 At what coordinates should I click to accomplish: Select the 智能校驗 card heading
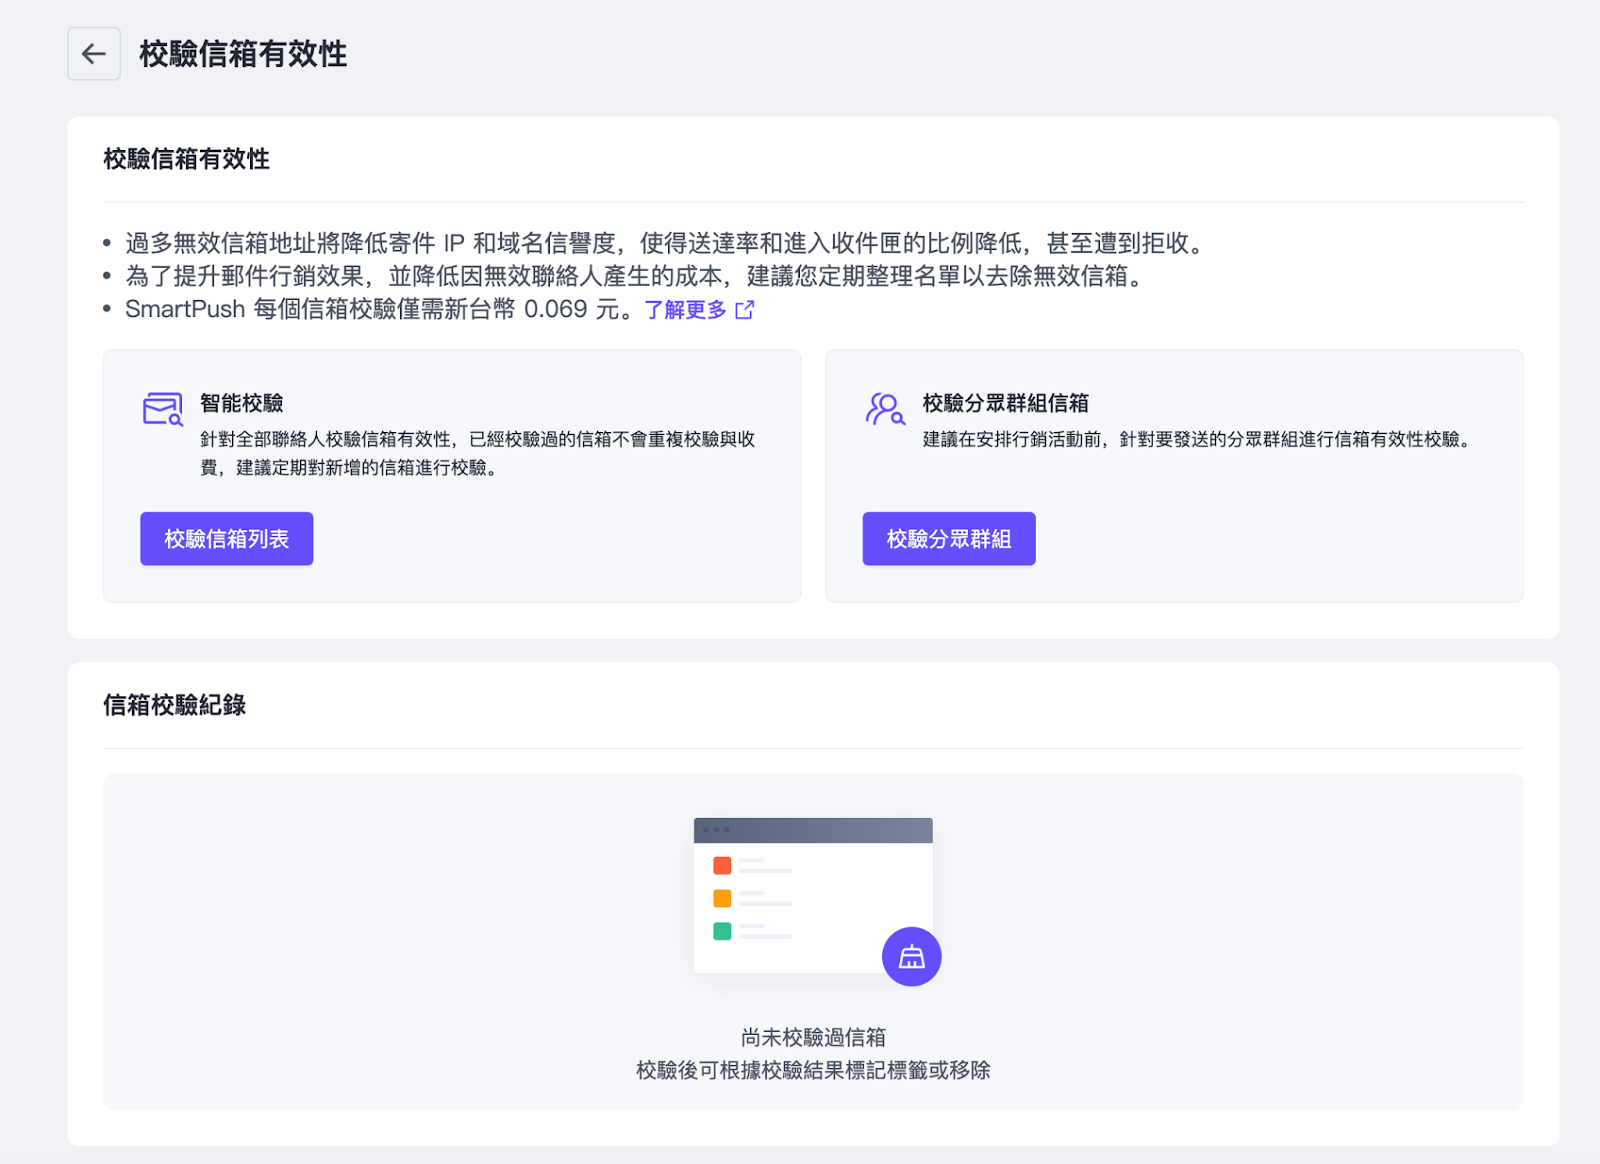(x=242, y=403)
